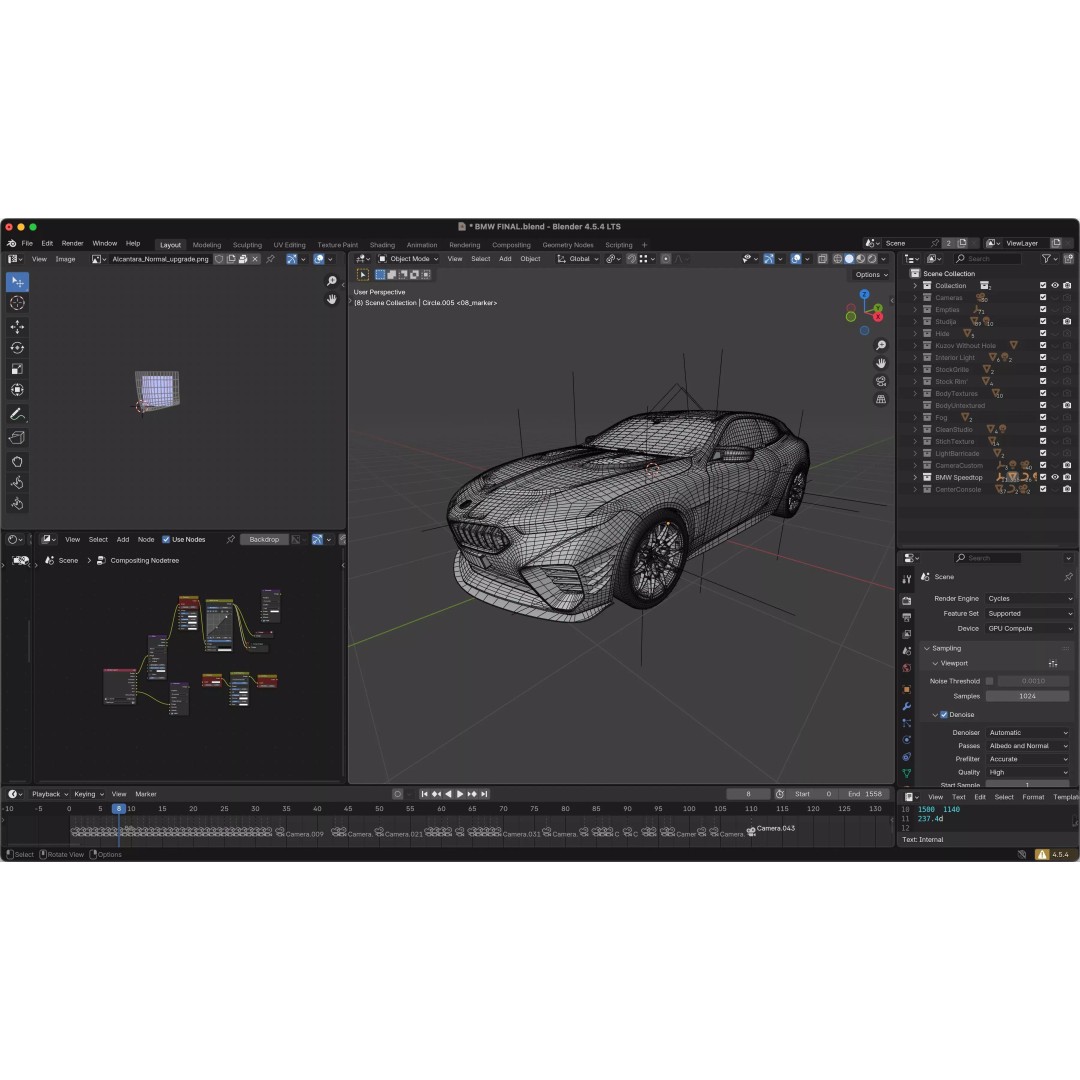Switch perspective/orthographic grid gizmo
The height and width of the screenshot is (1080, 1080).
(880, 399)
